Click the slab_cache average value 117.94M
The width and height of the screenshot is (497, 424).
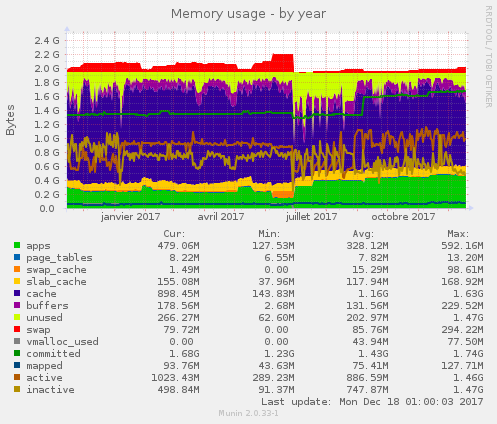[x=367, y=282]
